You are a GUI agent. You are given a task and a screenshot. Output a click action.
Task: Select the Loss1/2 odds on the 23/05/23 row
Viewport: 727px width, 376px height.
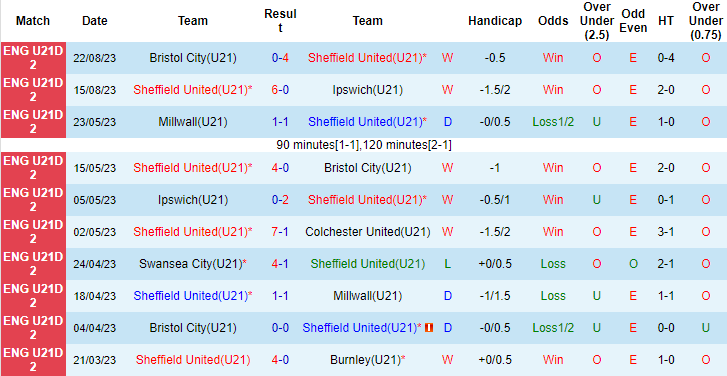[x=553, y=122]
